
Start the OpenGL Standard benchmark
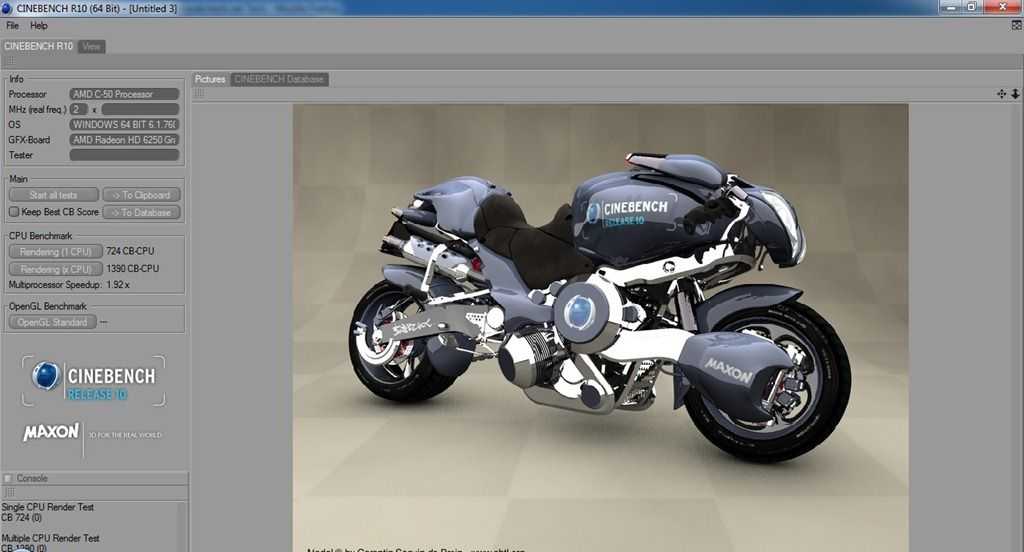52,322
